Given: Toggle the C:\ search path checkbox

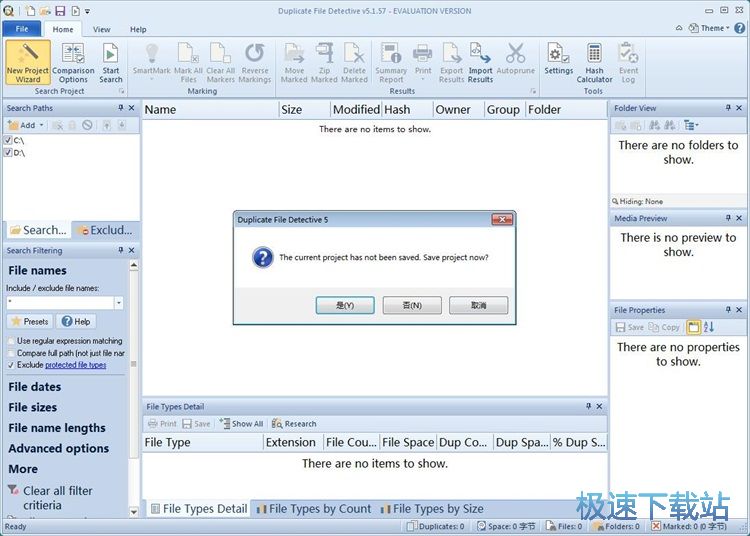Looking at the screenshot, I should click(8, 140).
